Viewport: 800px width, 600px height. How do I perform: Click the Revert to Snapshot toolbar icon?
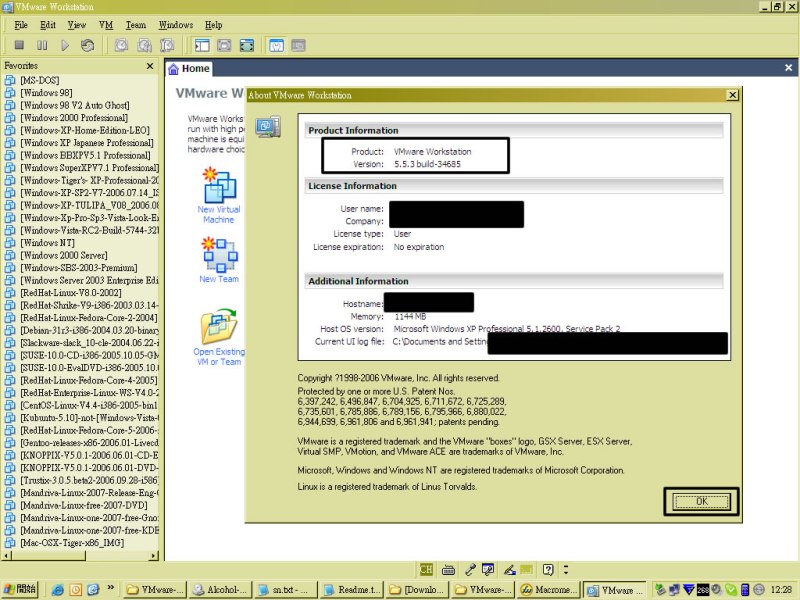tap(144, 45)
